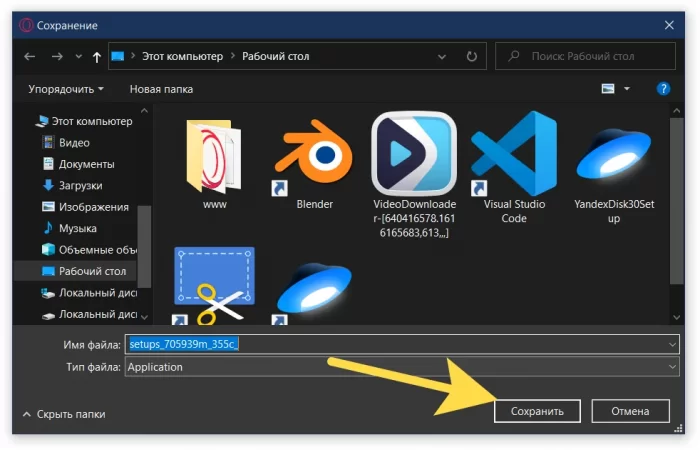Select the scissors snipping tool shortcut
The image size is (700, 450).
tap(214, 285)
